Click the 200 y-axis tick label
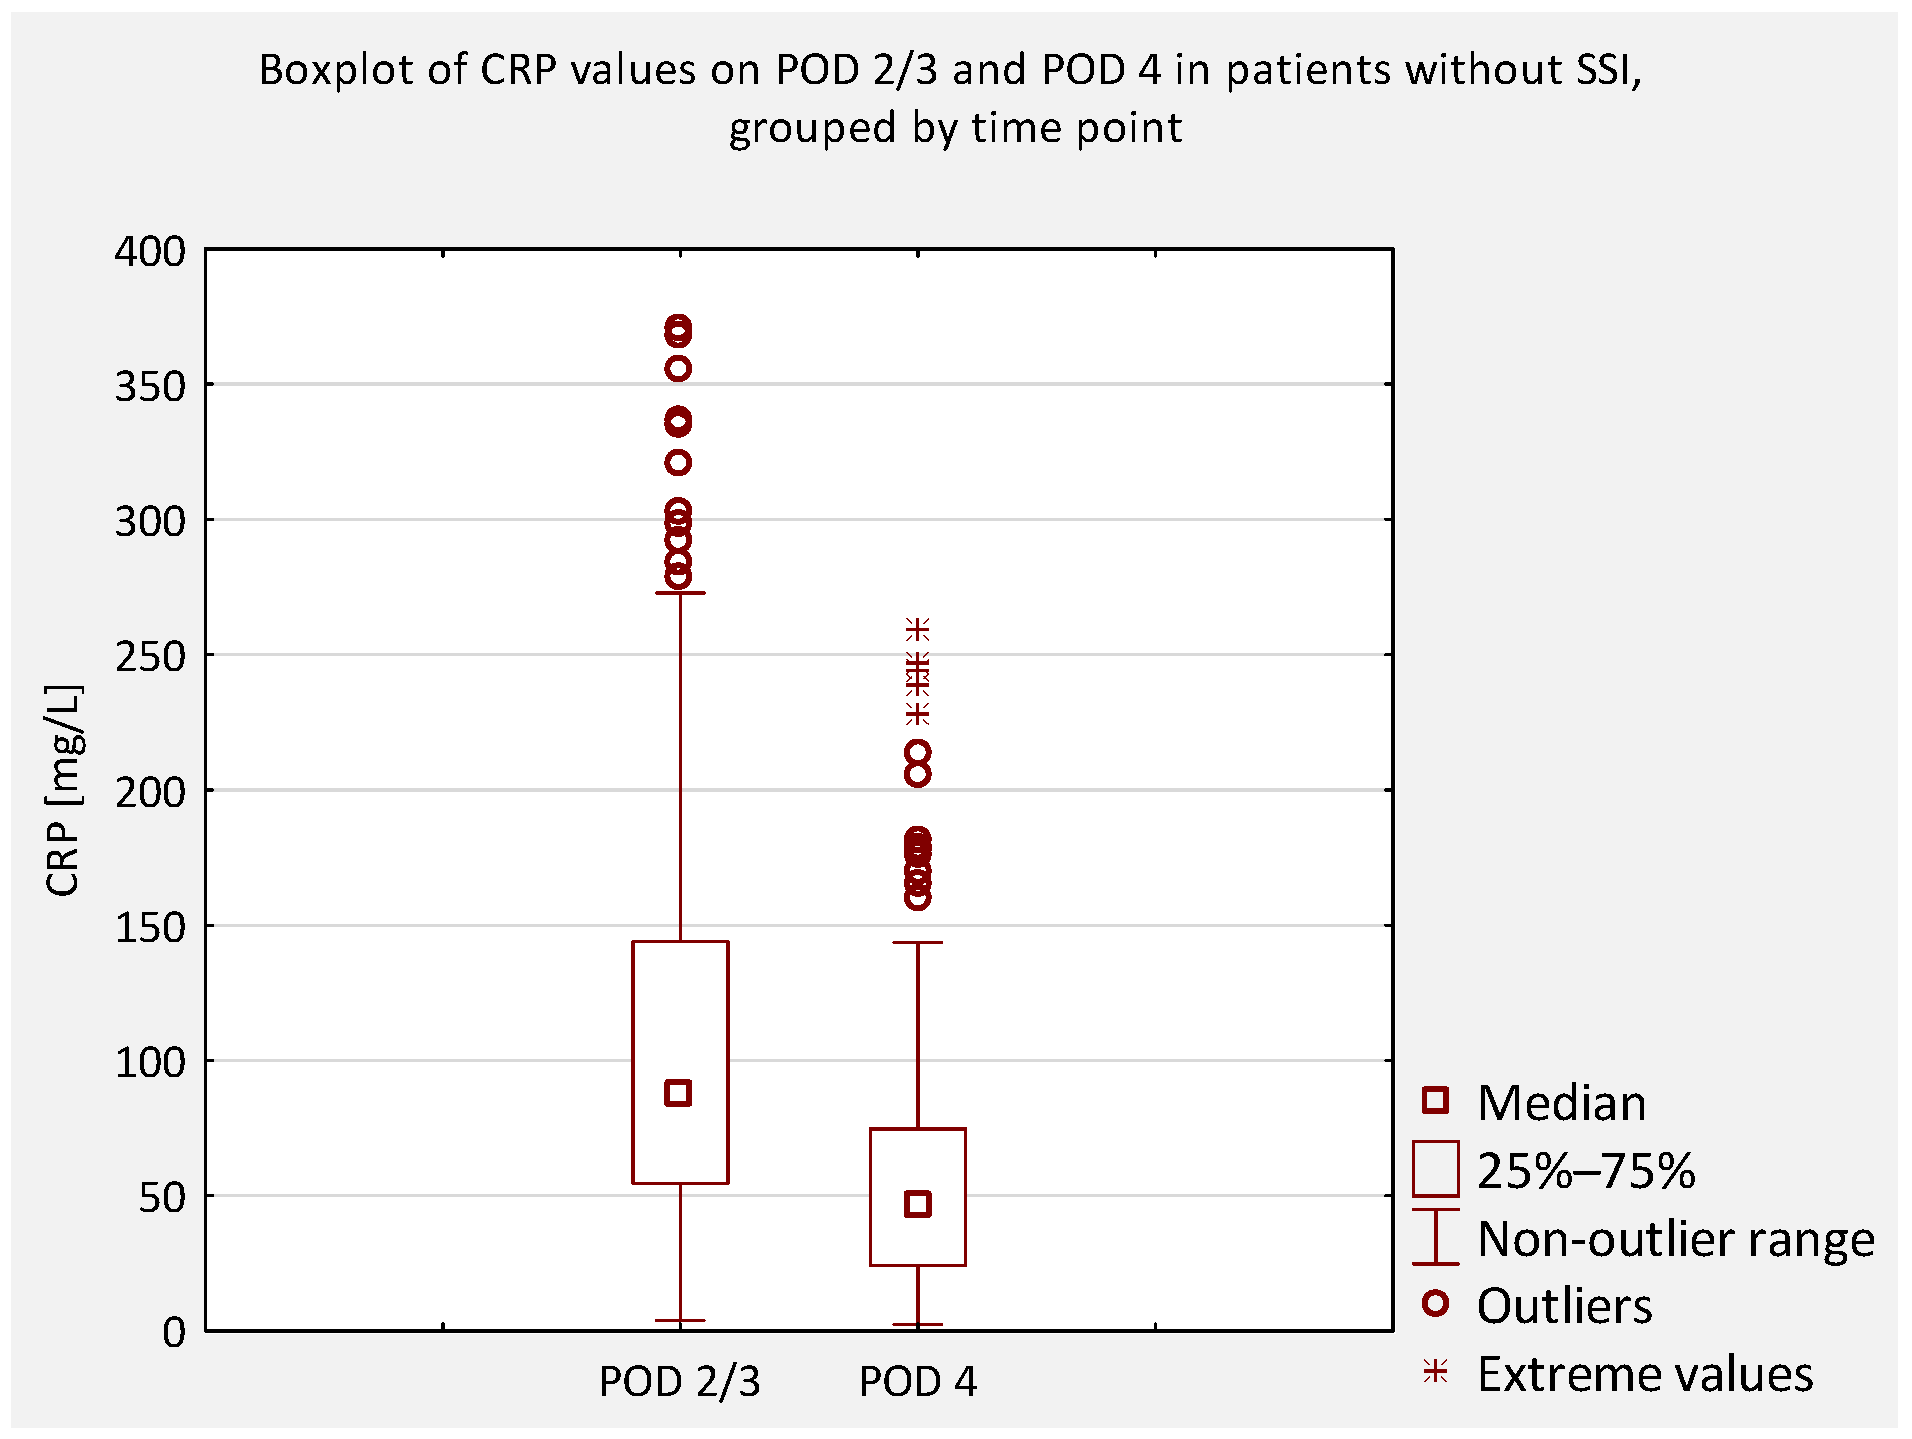This screenshot has height=1439, width=1912. click(150, 792)
